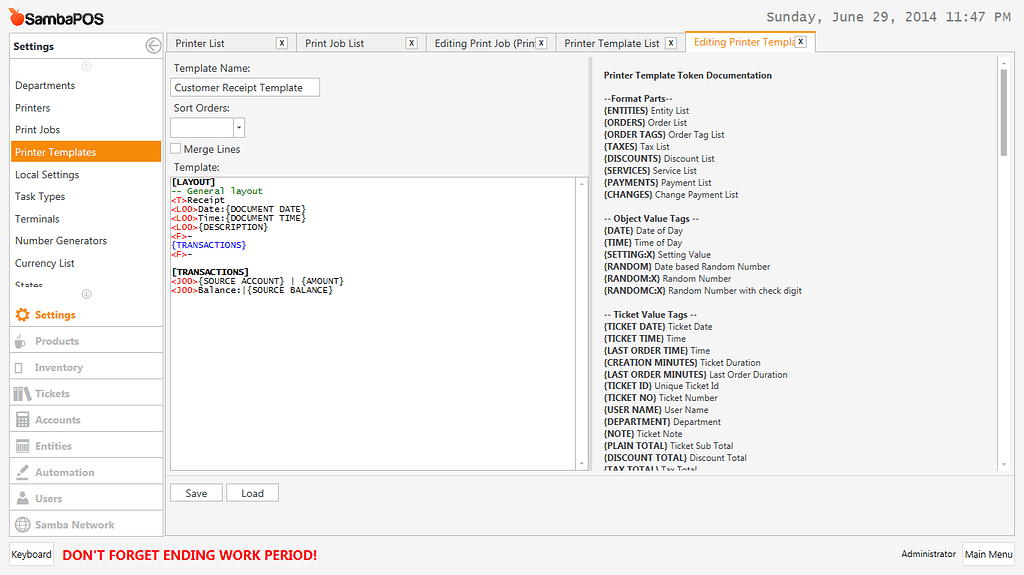Open Terminals in settings list
This screenshot has width=1024, height=575.
coord(86,219)
